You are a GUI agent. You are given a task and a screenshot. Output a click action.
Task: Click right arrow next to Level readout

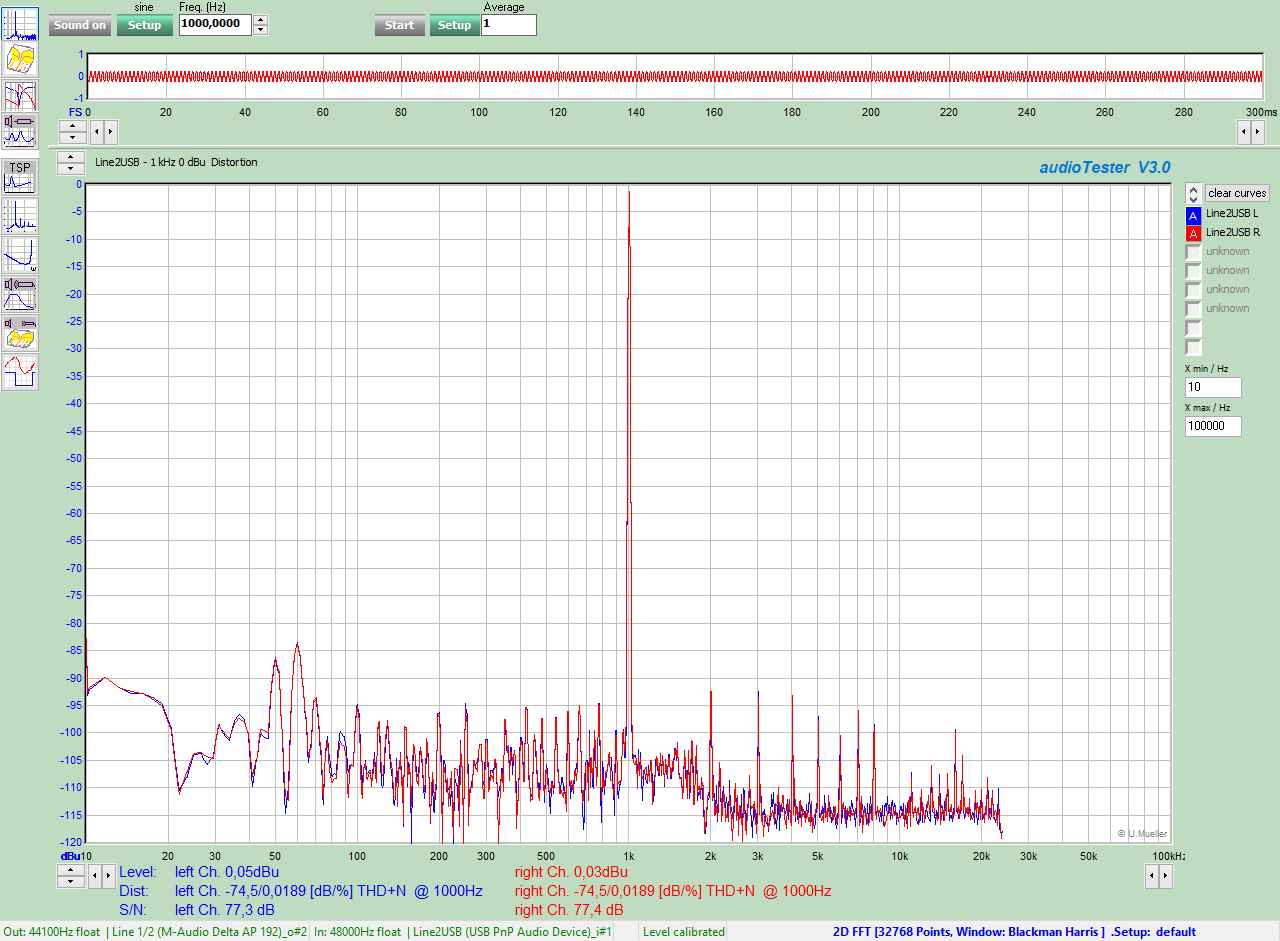click(109, 876)
